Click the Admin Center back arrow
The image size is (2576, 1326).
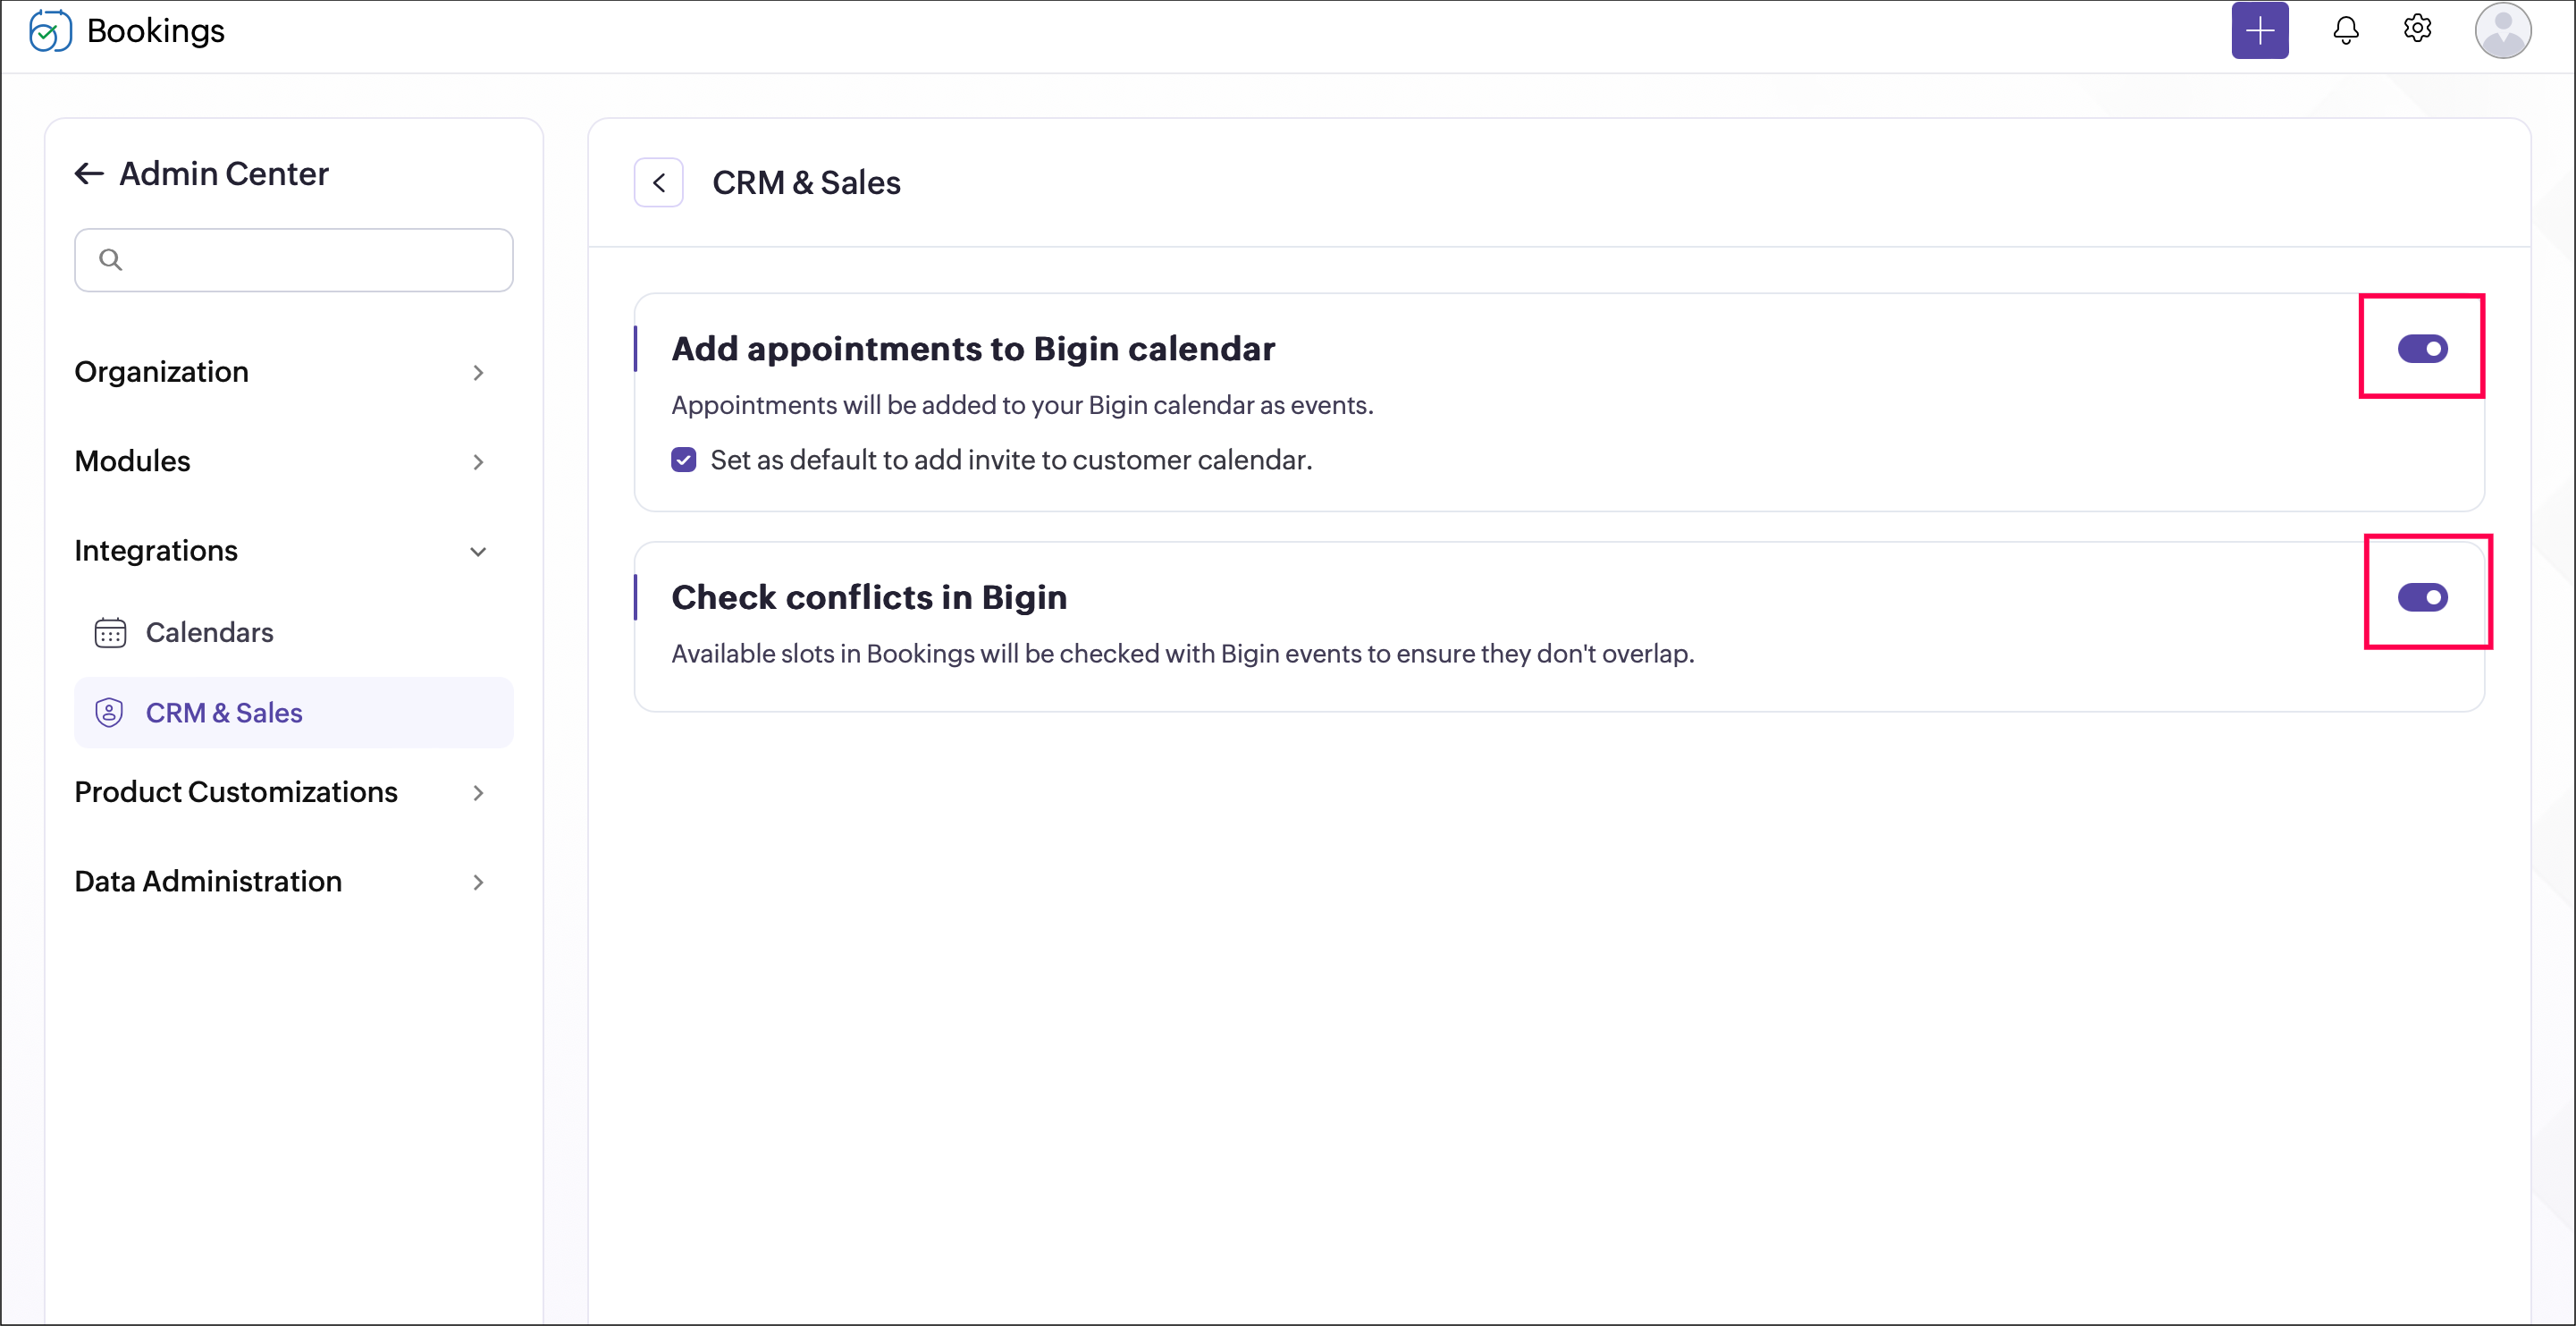pos(90,174)
